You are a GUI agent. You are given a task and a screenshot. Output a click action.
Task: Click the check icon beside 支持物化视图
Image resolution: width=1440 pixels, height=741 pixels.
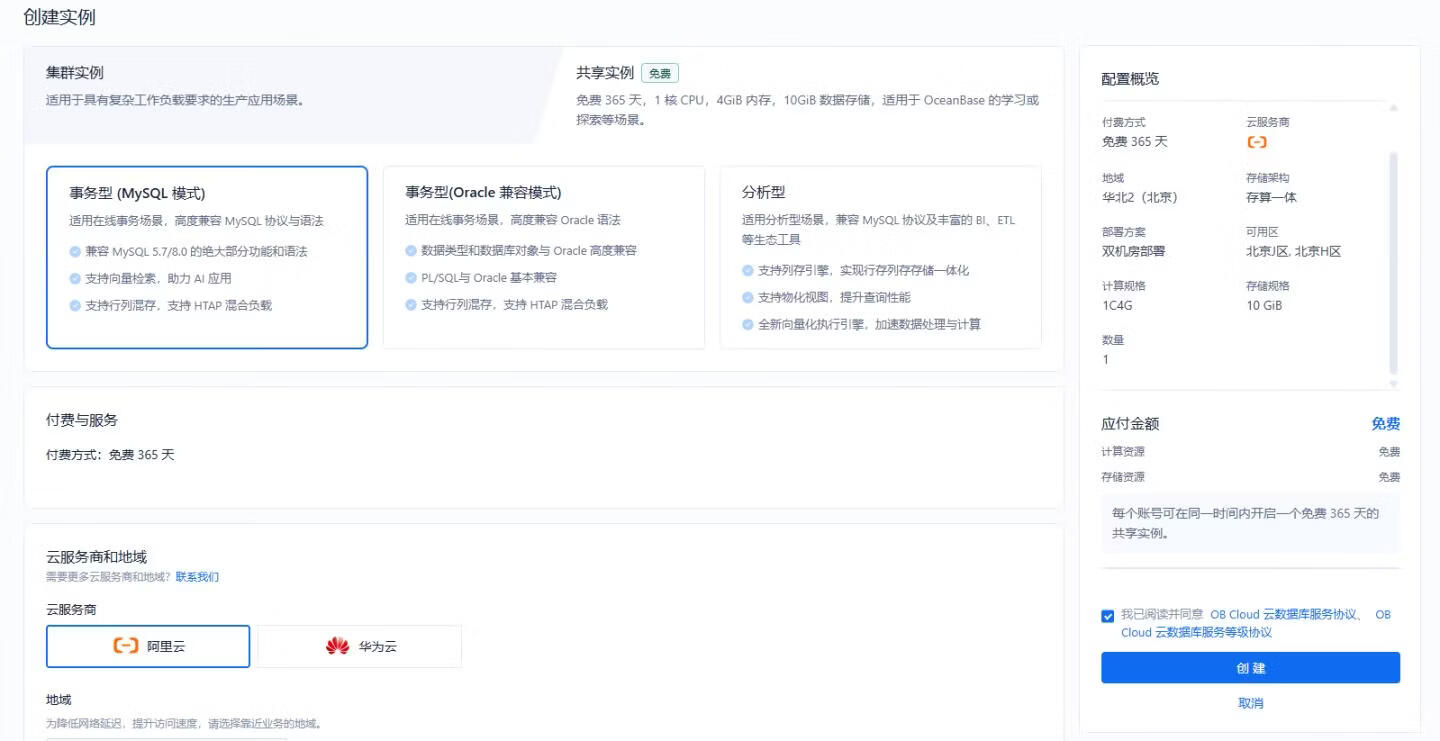(x=748, y=298)
